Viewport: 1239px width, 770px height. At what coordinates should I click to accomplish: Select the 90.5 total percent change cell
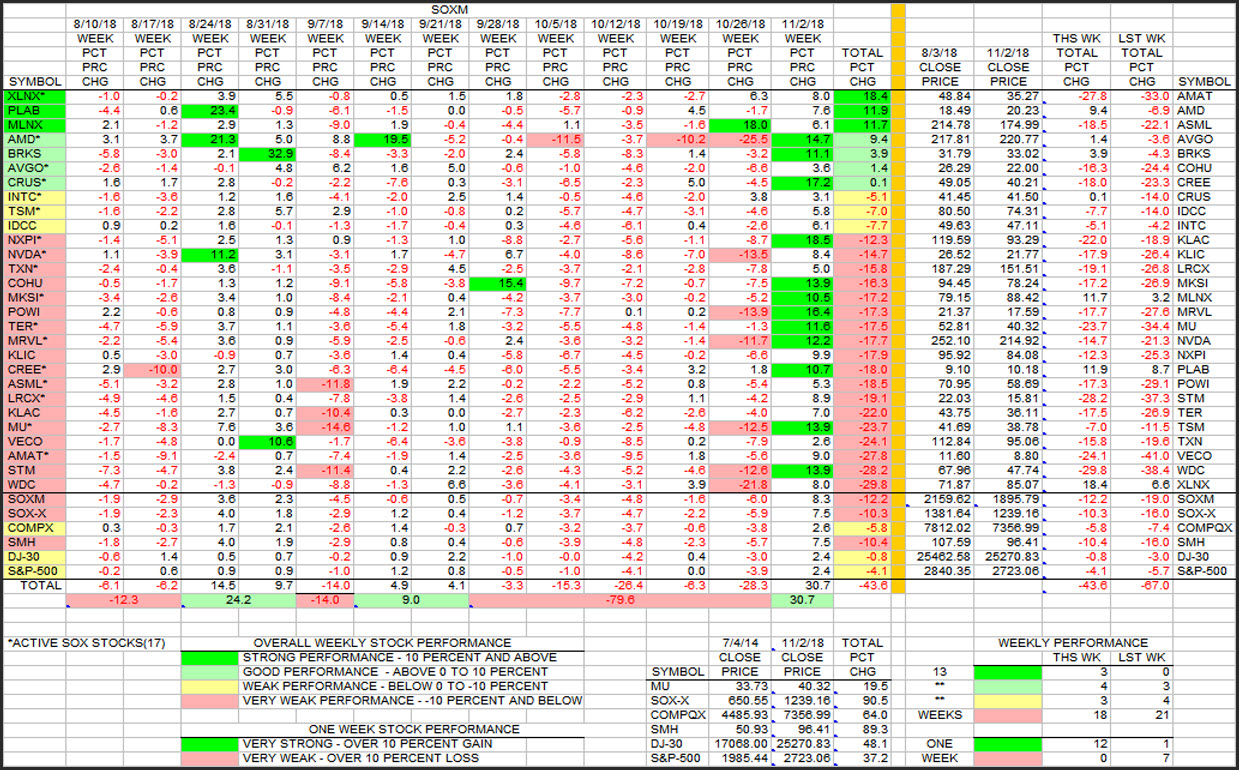pos(862,701)
